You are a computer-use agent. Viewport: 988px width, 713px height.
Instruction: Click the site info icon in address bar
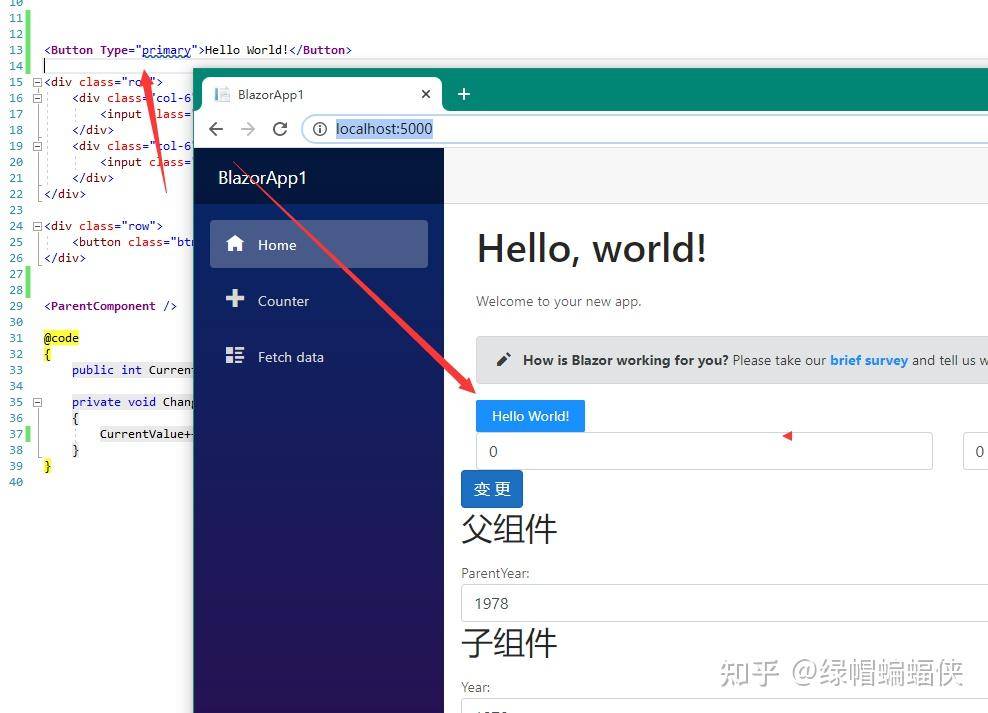coord(320,128)
